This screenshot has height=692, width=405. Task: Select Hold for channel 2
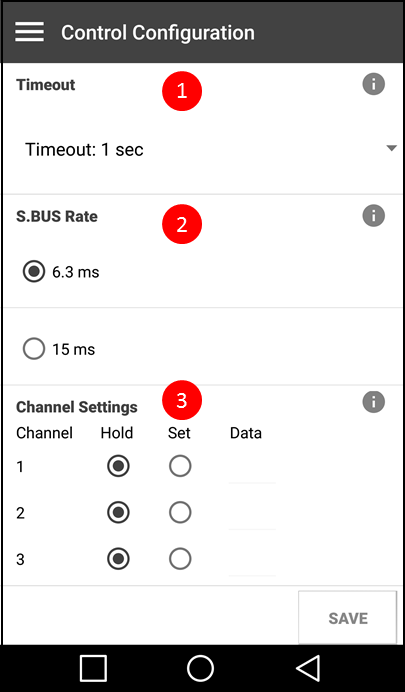pos(118,512)
